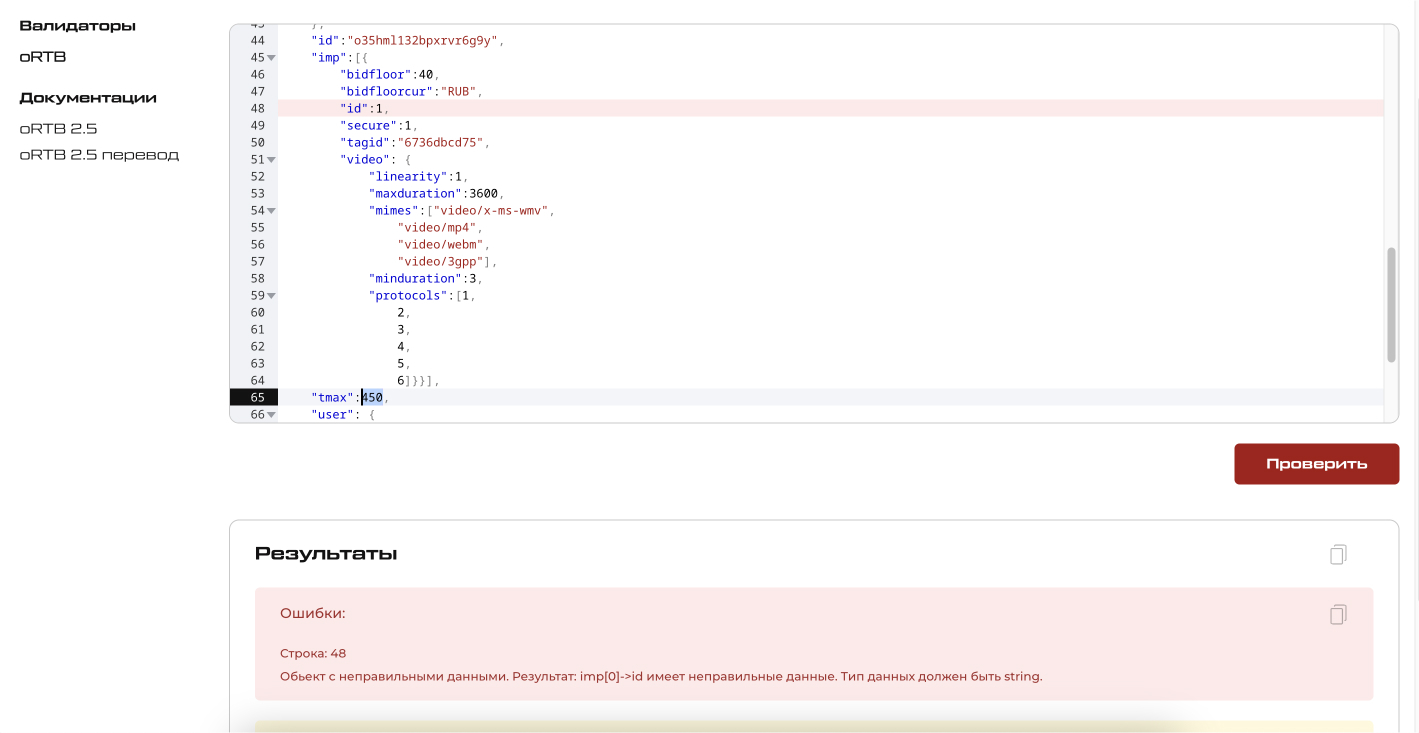Open the oRTB 2.5 перевод link
The height and width of the screenshot is (733, 1419).
tap(99, 155)
